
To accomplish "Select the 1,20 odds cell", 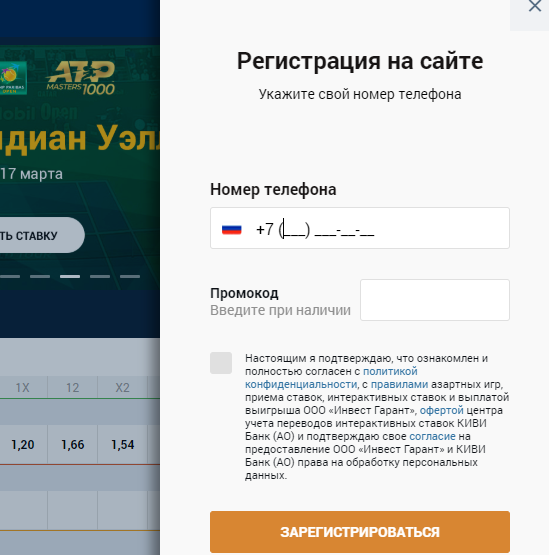I will click(23, 444).
